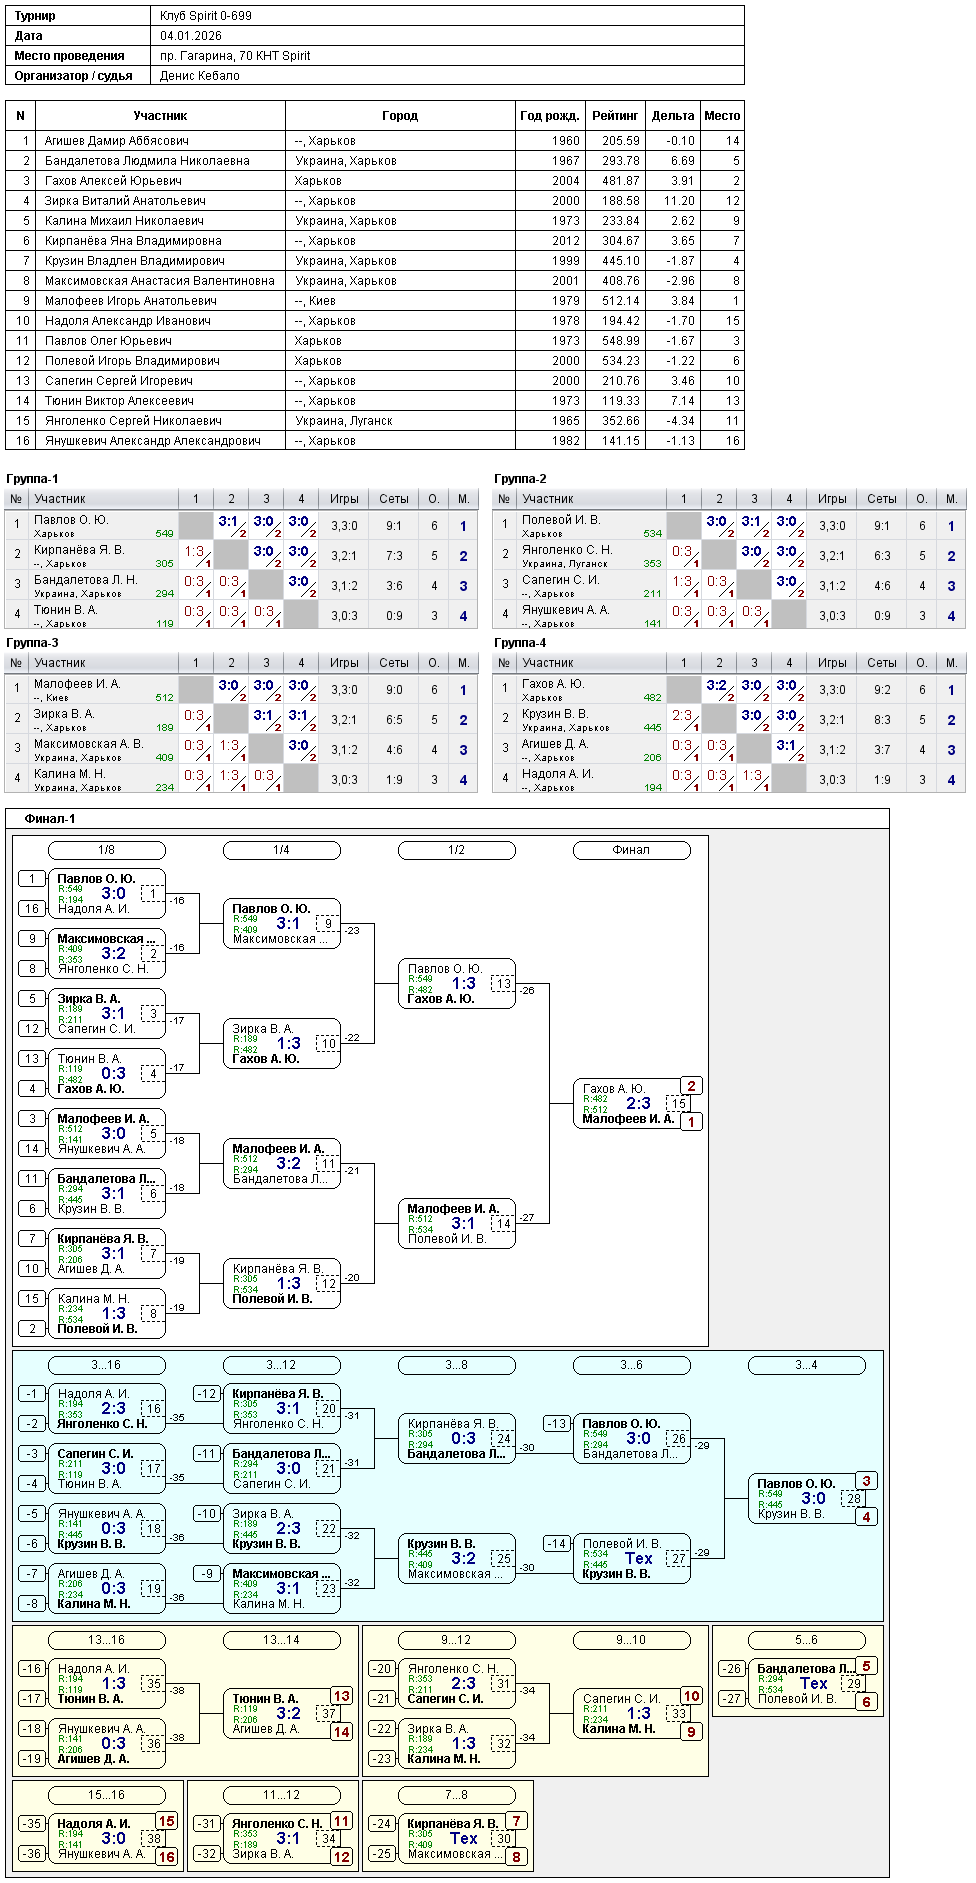Select participant 'Кирпанёва Яна Владимировна'

[133, 241]
